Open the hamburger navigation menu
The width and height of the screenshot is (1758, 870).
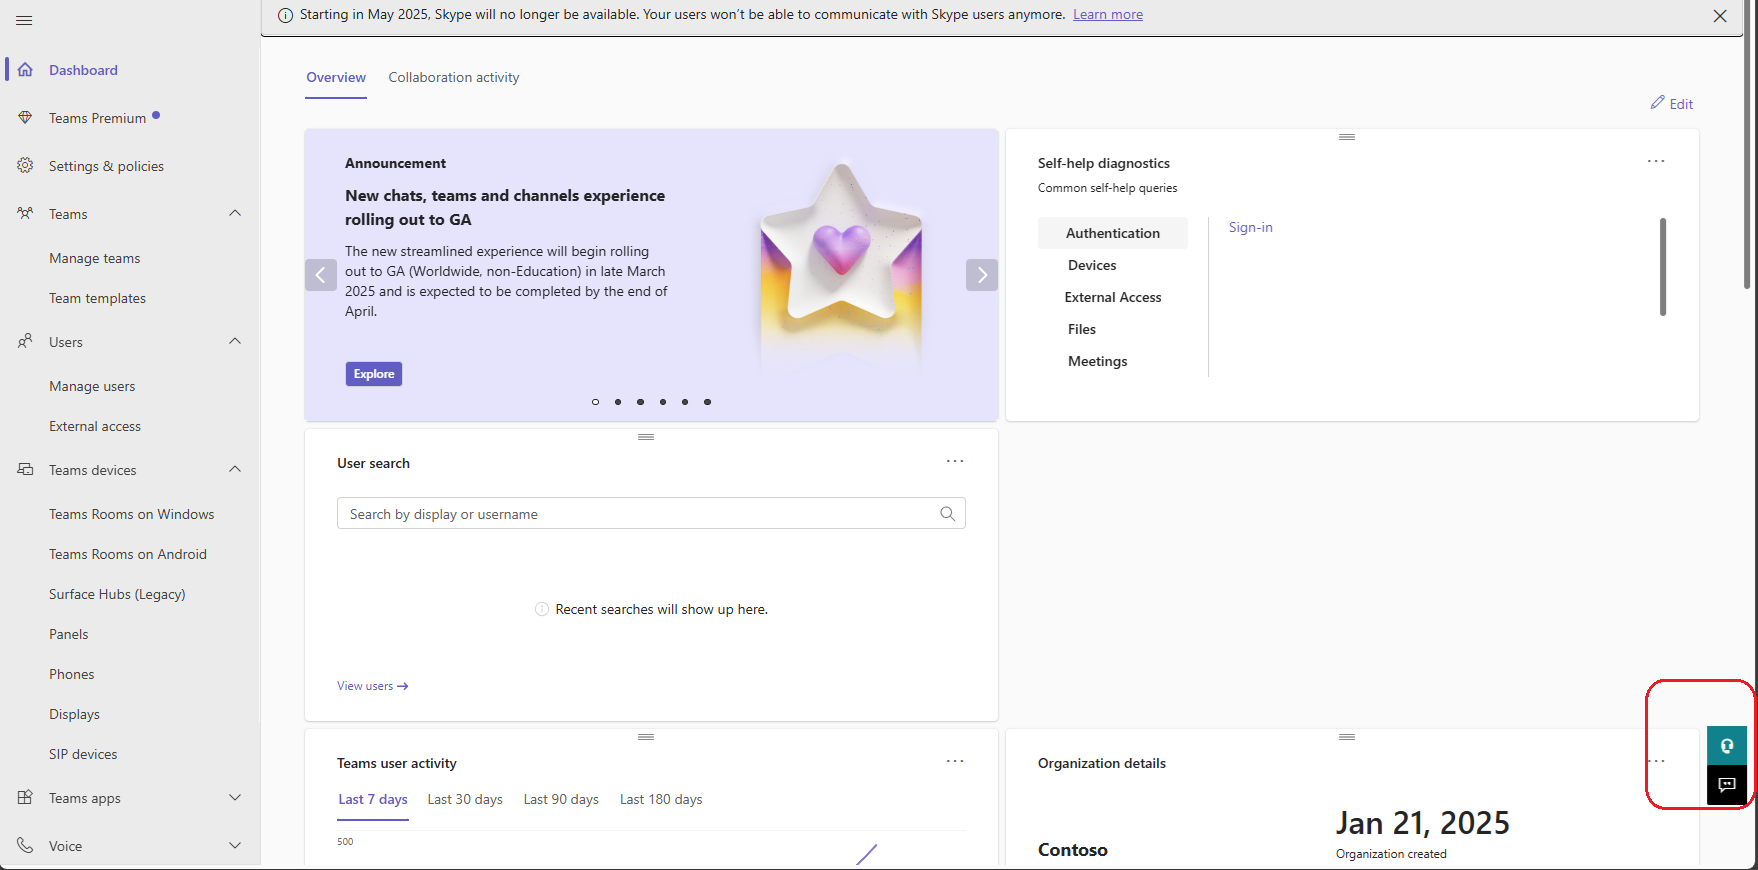tap(24, 20)
